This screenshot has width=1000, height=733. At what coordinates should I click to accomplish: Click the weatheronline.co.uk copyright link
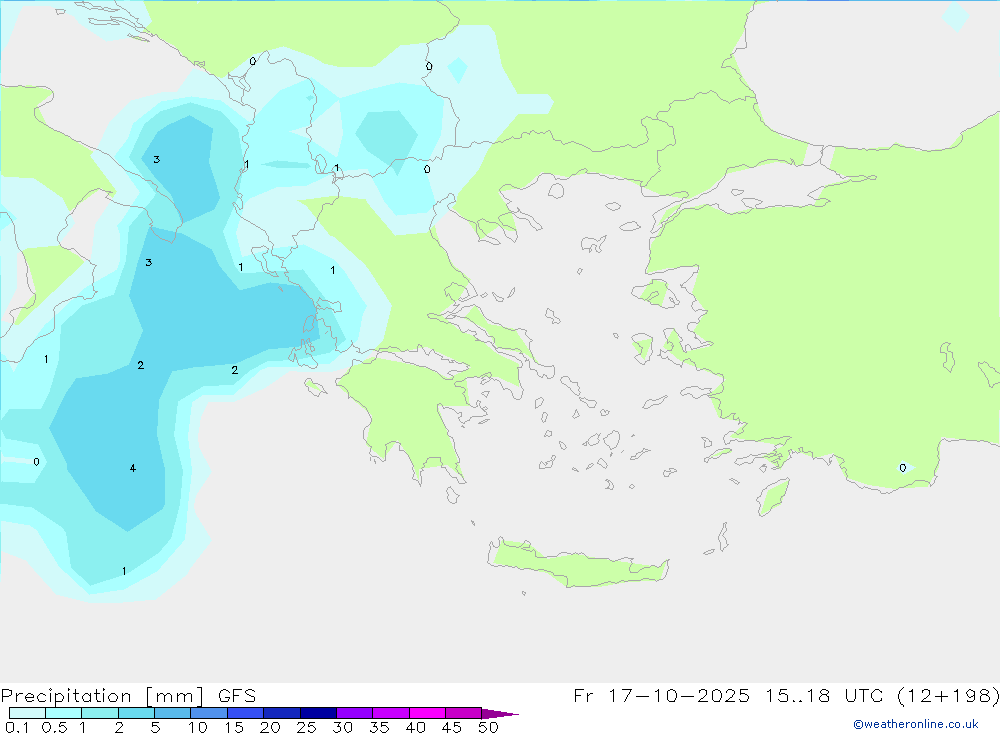tap(915, 724)
